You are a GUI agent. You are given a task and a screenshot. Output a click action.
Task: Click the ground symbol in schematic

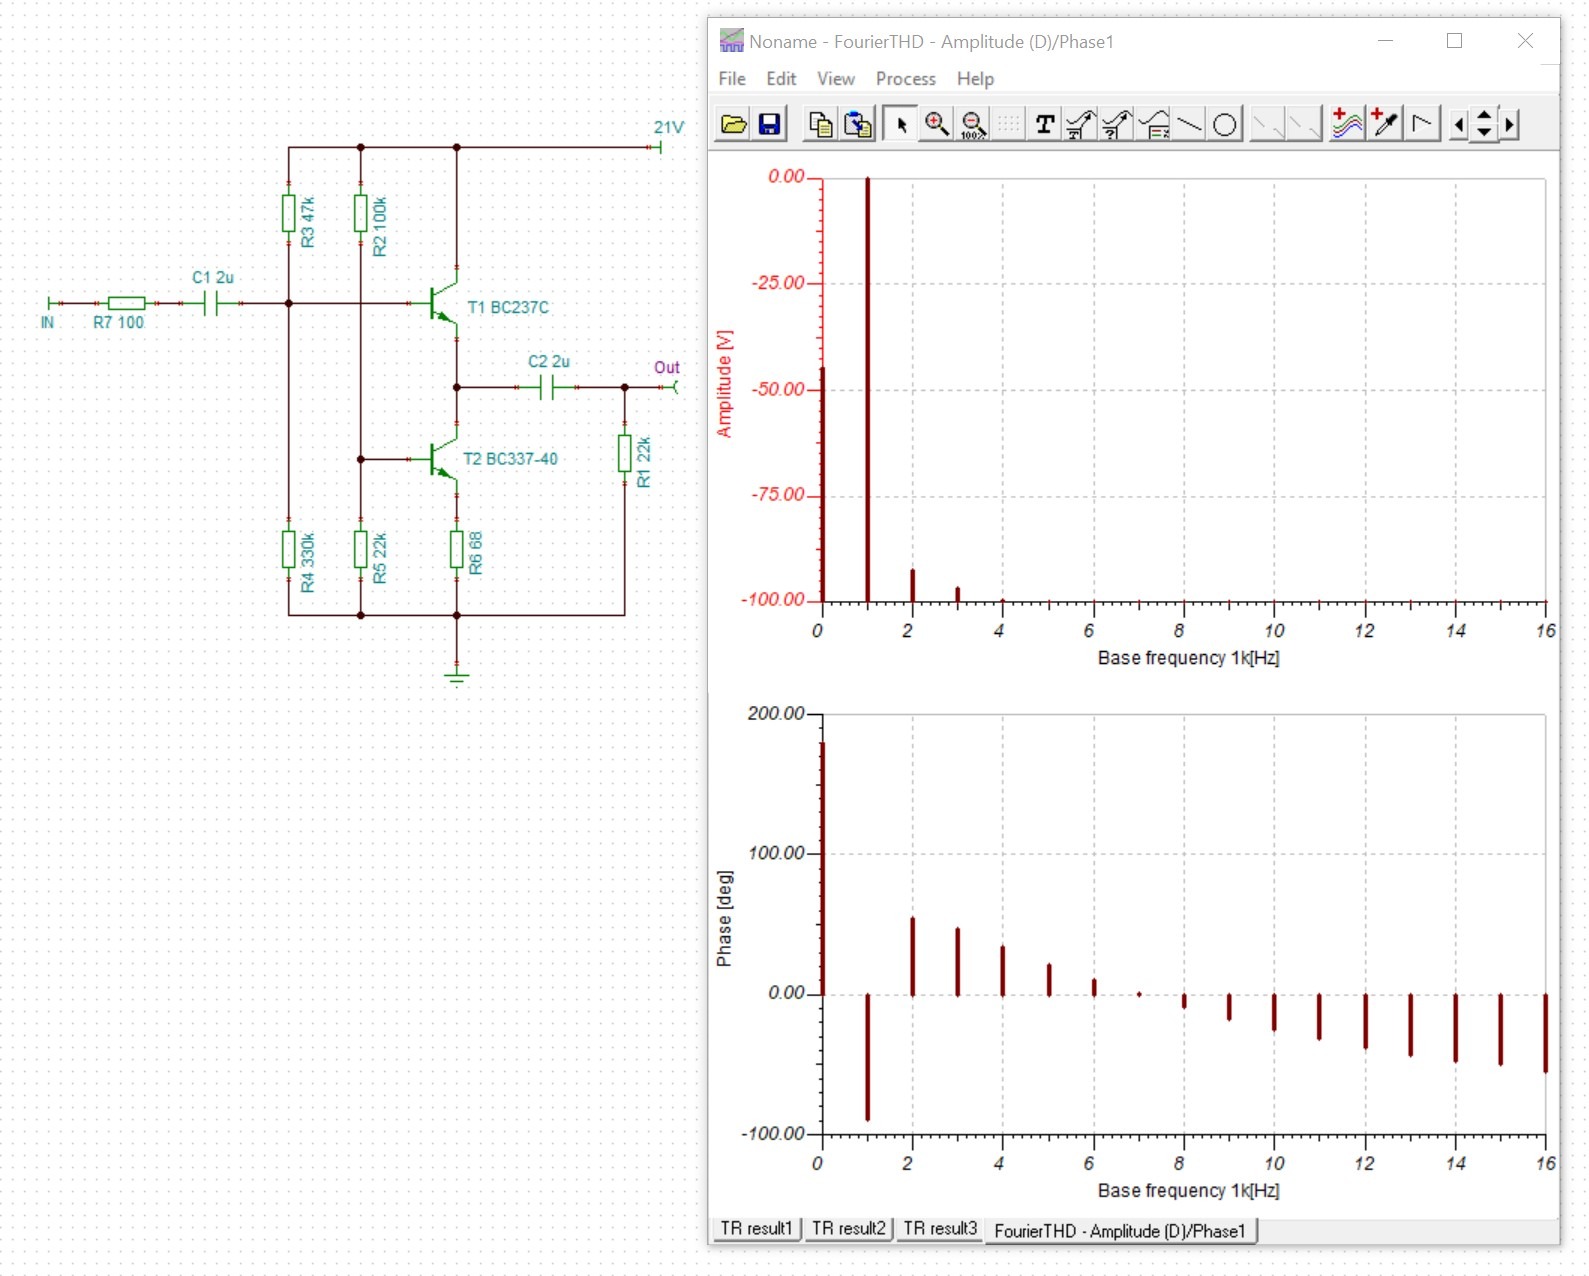point(457,677)
